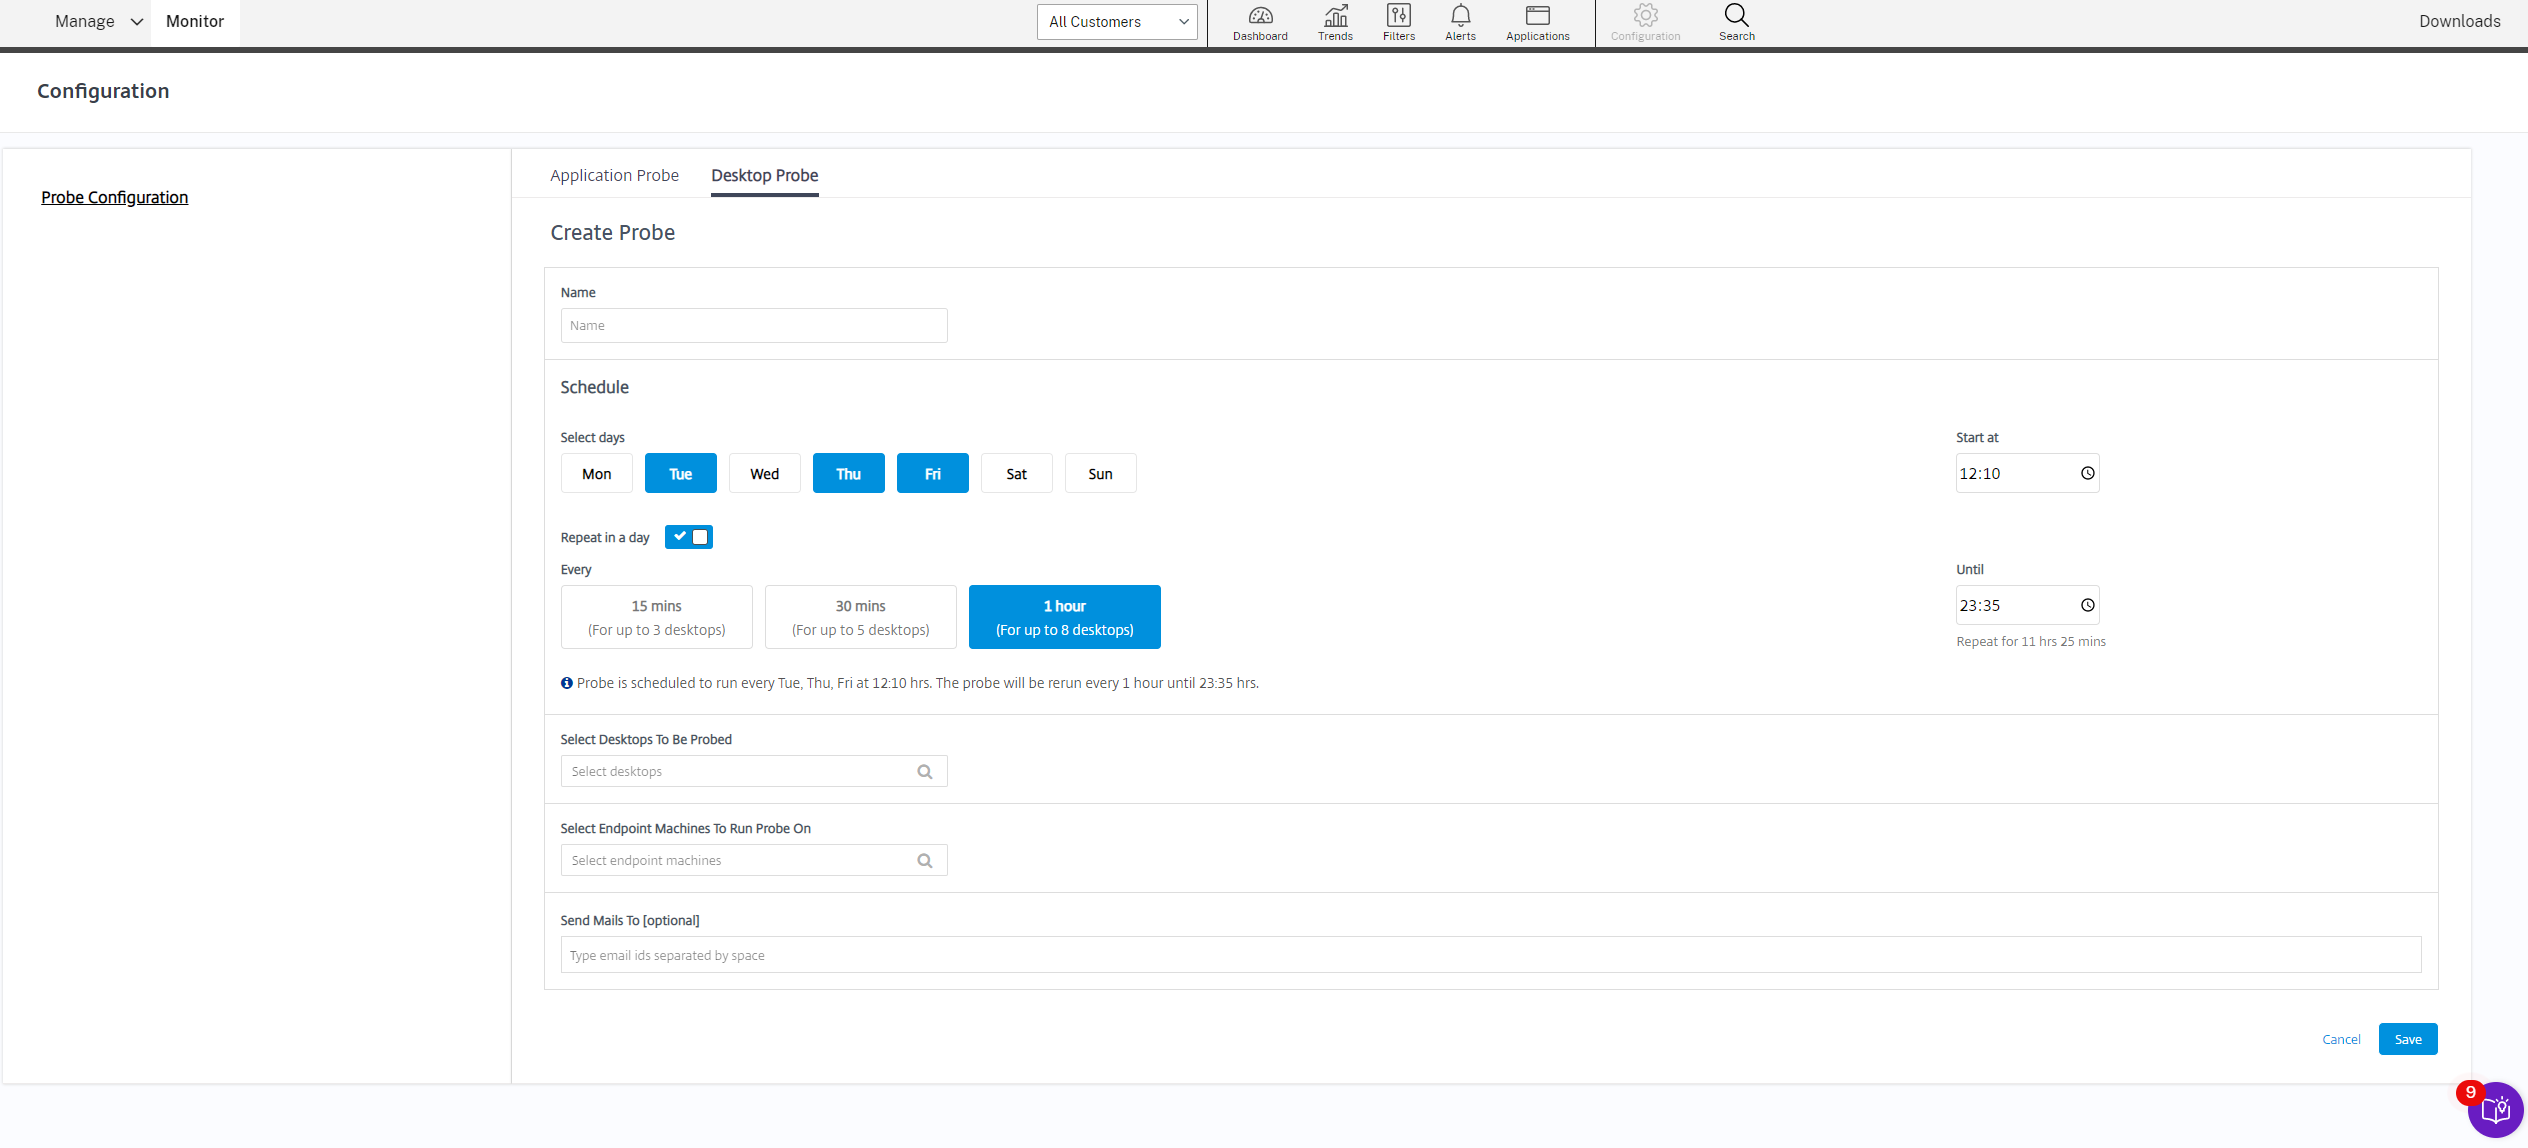Click the Cancel link
Screen dimensions: 2528x1148
coord(2341,1040)
